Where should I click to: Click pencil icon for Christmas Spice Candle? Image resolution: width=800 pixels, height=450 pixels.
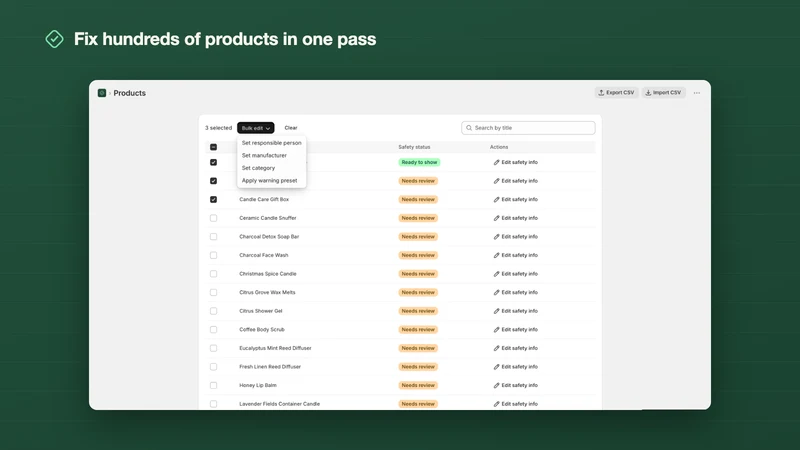[x=496, y=274]
